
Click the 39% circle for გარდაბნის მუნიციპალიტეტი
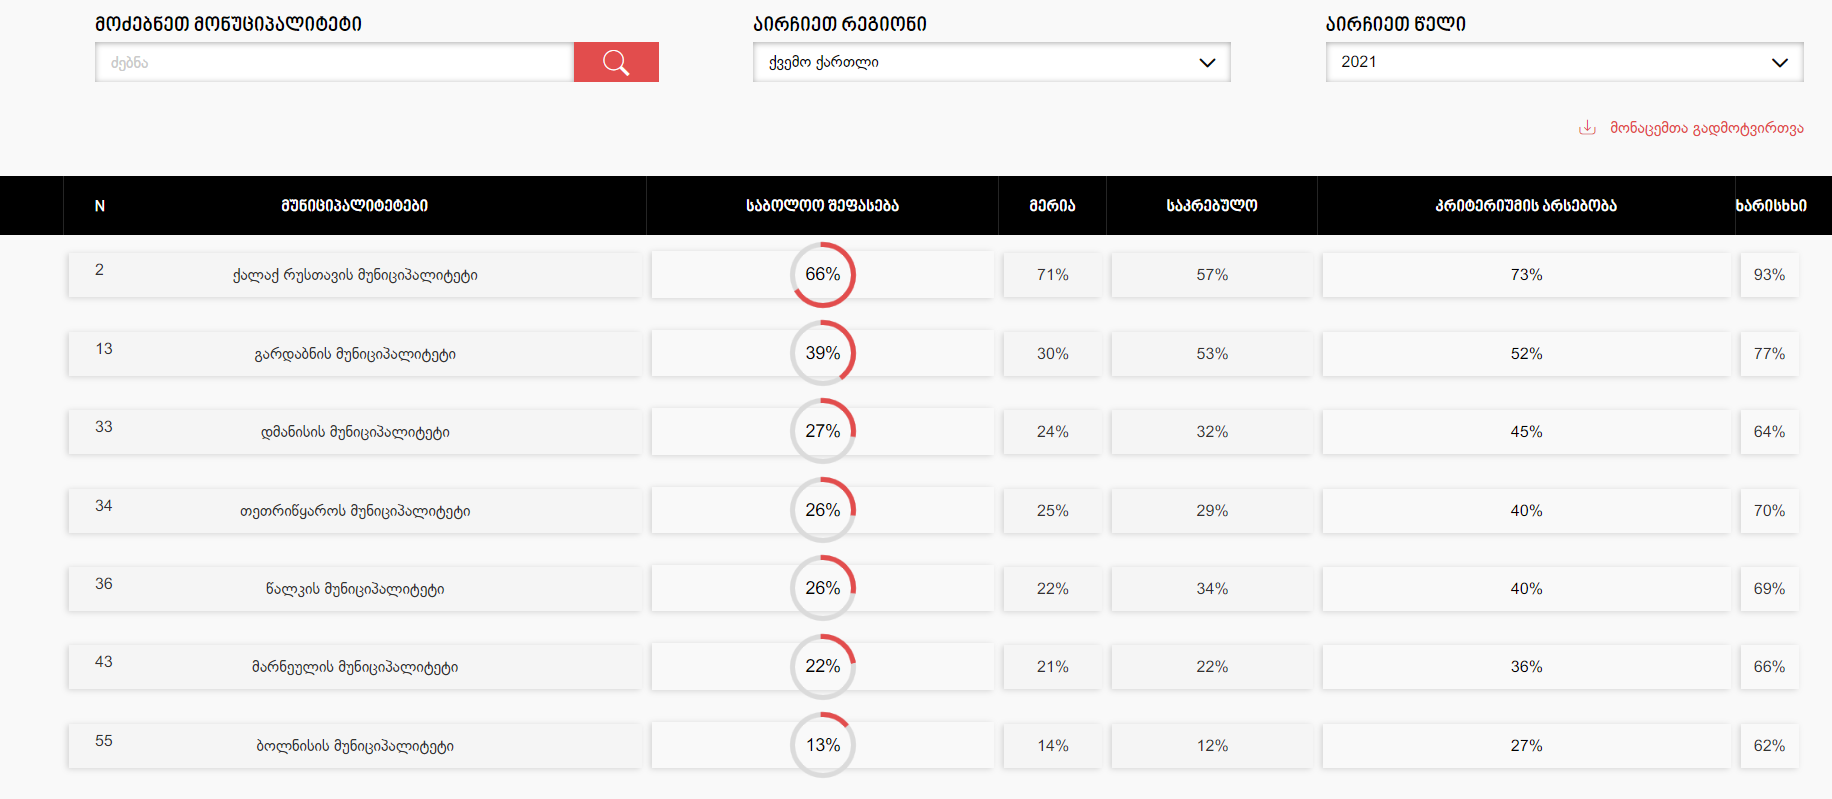click(x=823, y=353)
